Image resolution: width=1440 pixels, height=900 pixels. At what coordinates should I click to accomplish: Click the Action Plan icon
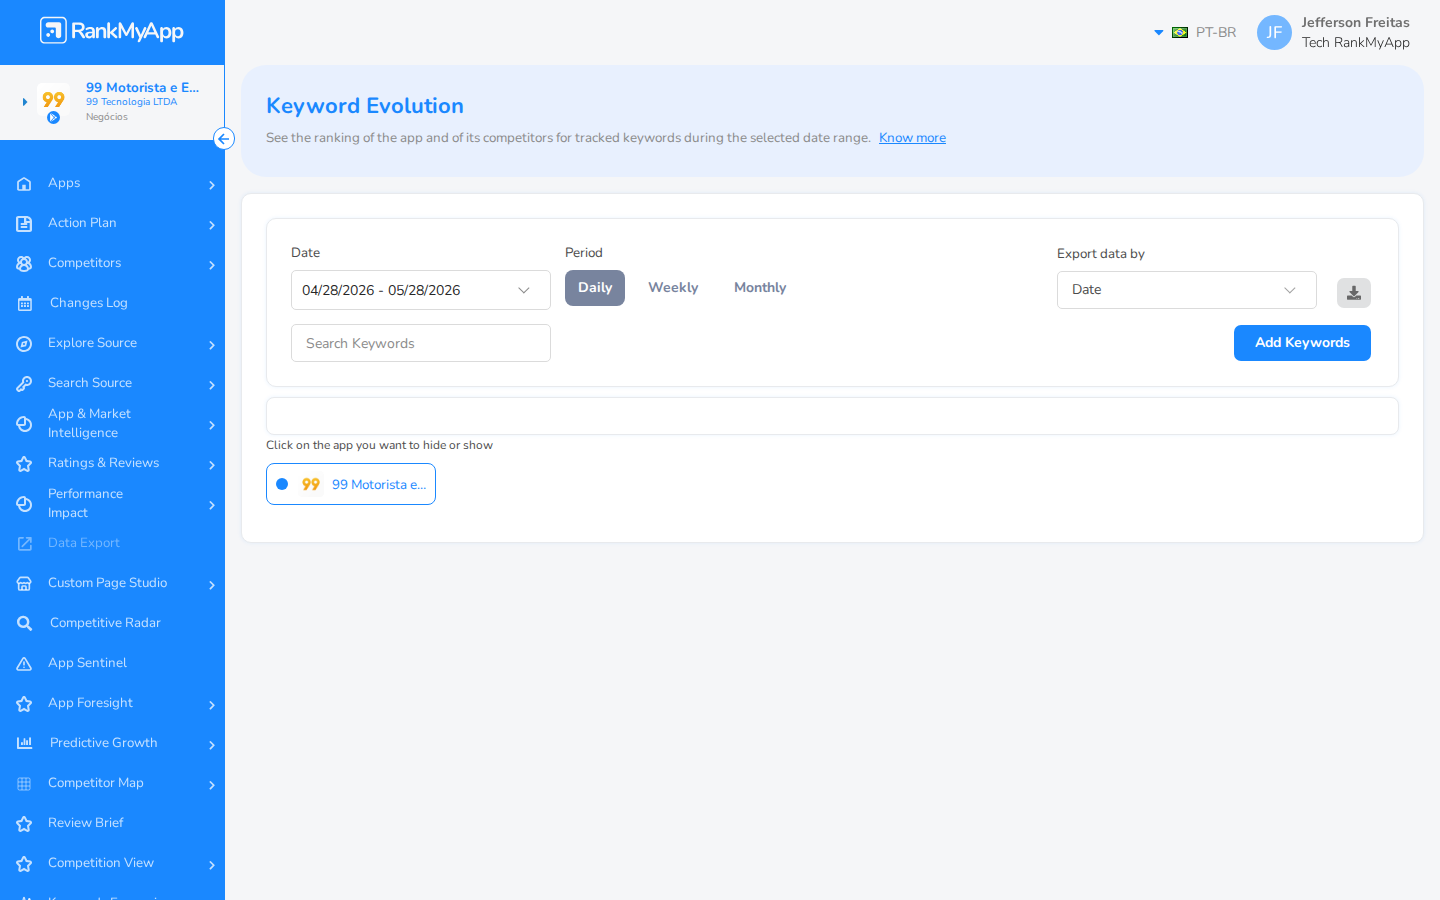click(x=24, y=224)
